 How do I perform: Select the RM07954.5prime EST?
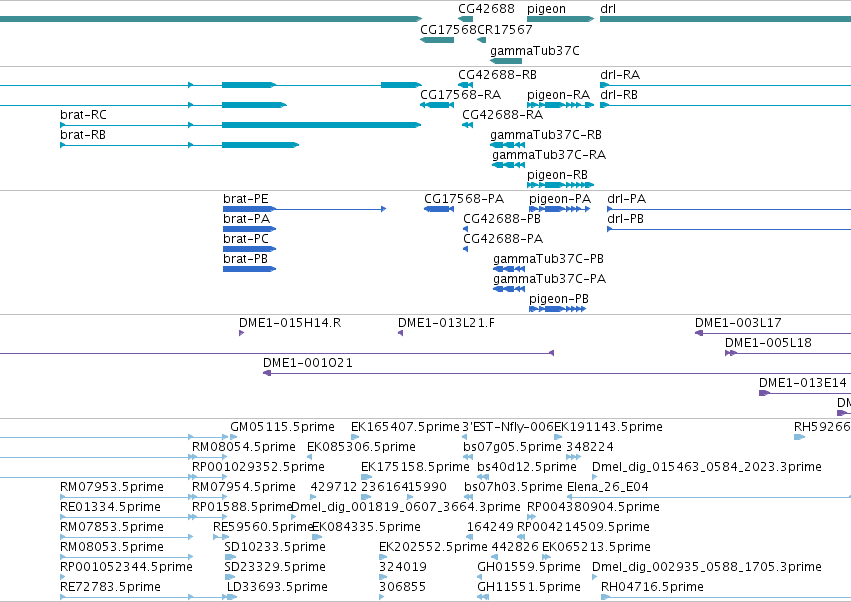coord(210,497)
